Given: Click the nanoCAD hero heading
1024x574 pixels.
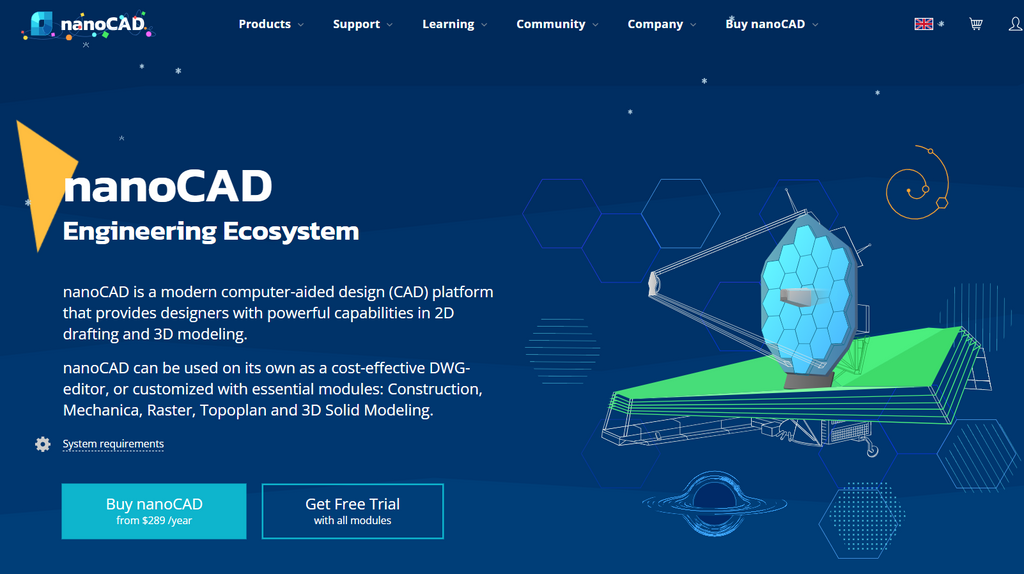Looking at the screenshot, I should pos(167,186).
